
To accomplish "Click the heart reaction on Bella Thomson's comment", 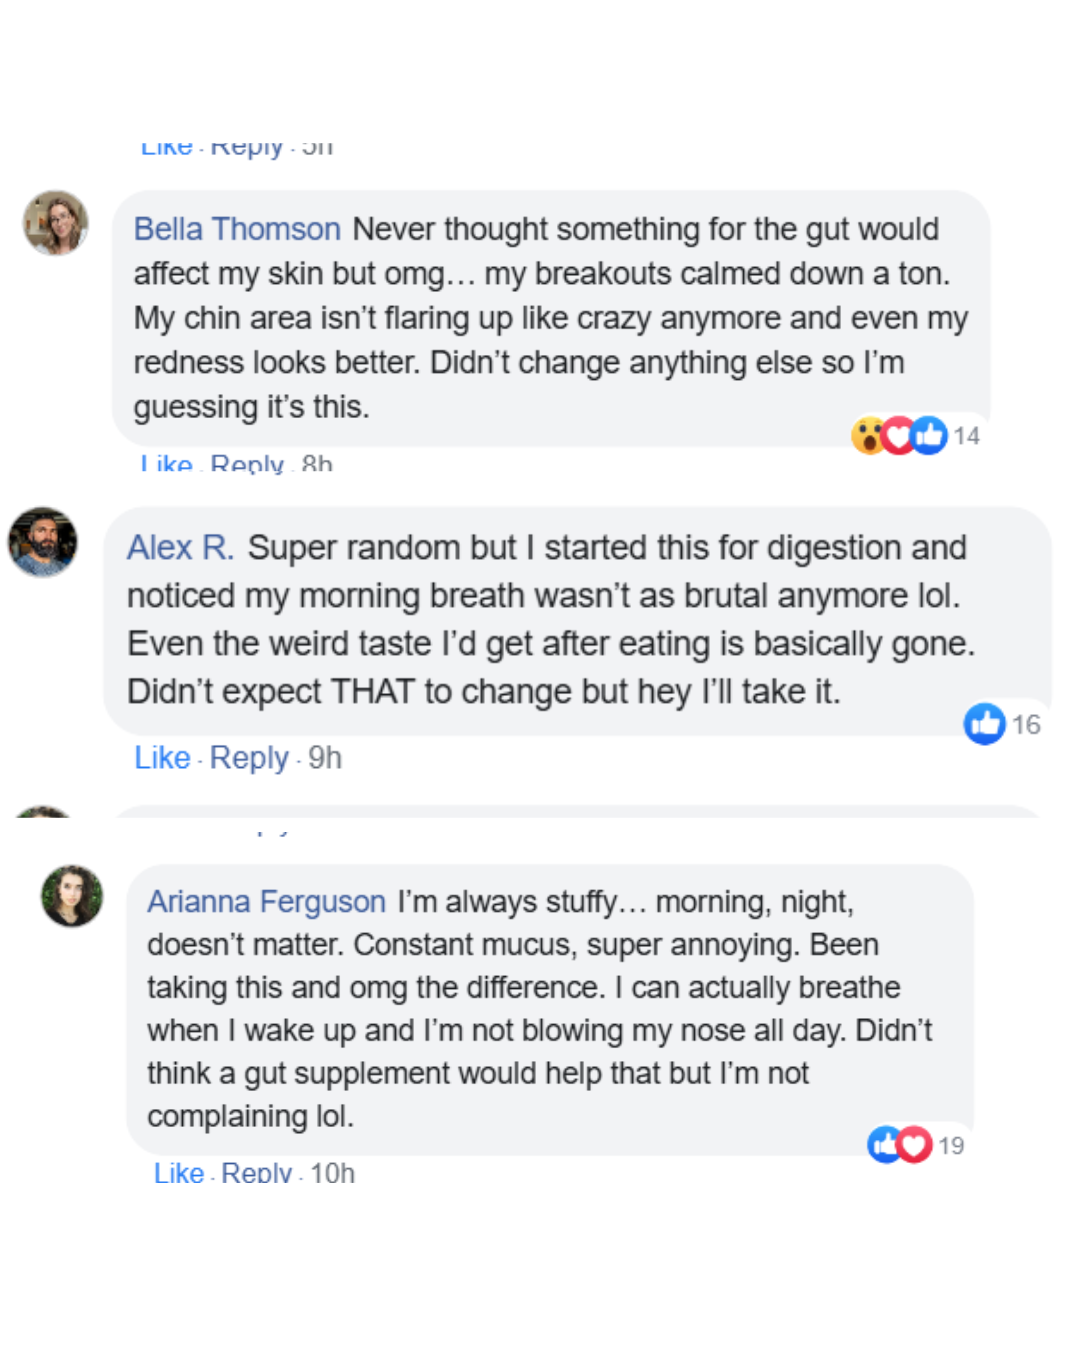I will point(897,436).
